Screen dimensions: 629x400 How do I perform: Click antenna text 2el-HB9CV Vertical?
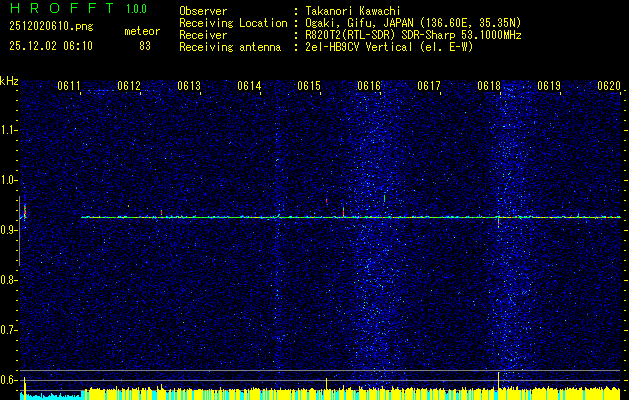(358, 47)
